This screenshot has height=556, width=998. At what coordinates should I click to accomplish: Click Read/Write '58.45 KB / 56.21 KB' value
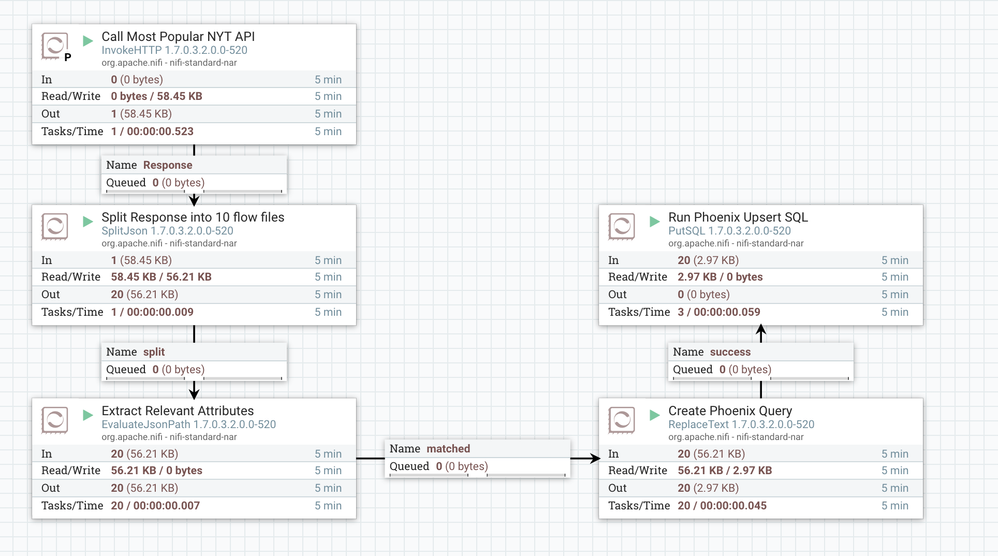tap(161, 277)
